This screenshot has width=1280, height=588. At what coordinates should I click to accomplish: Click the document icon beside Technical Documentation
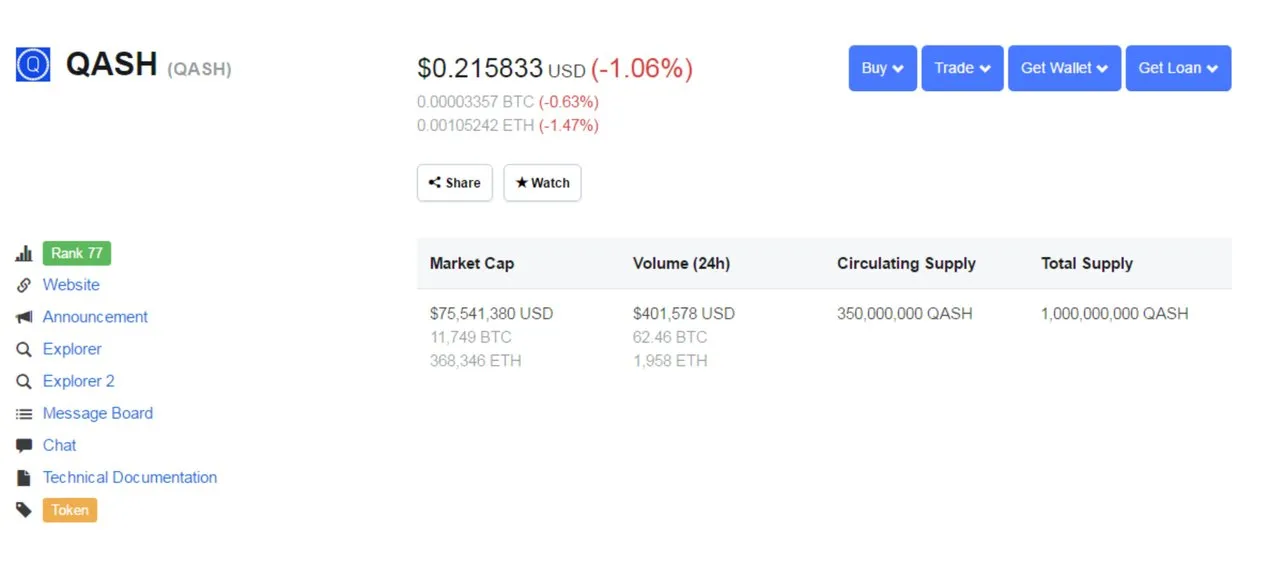click(24, 478)
